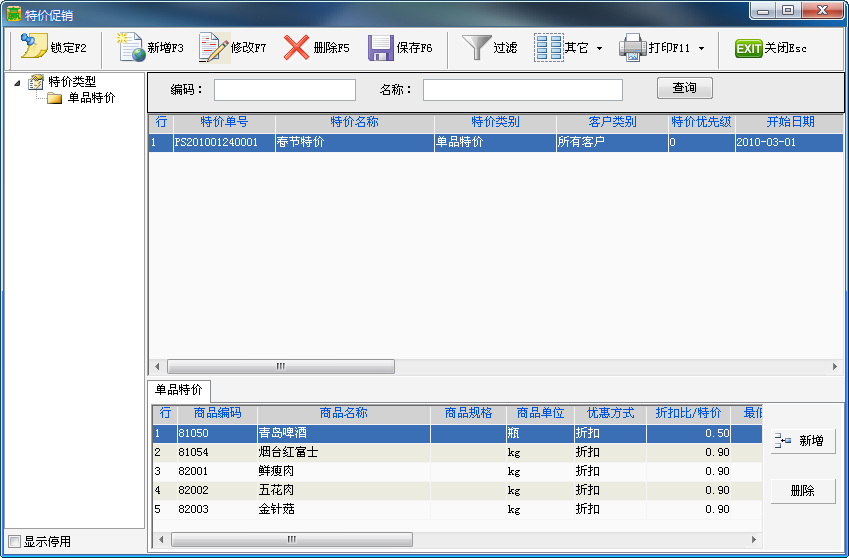Click the 编码 input field
Viewport: 849px width, 558px height.
284,90
